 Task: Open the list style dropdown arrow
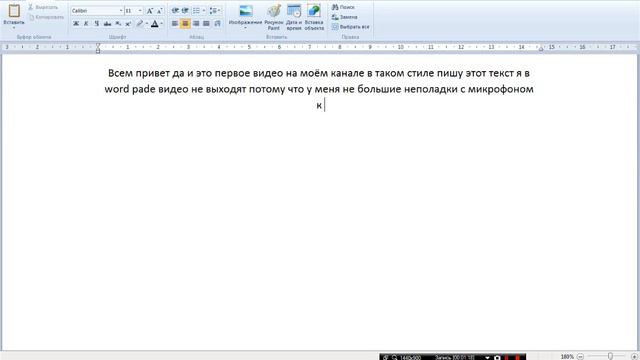(204, 11)
